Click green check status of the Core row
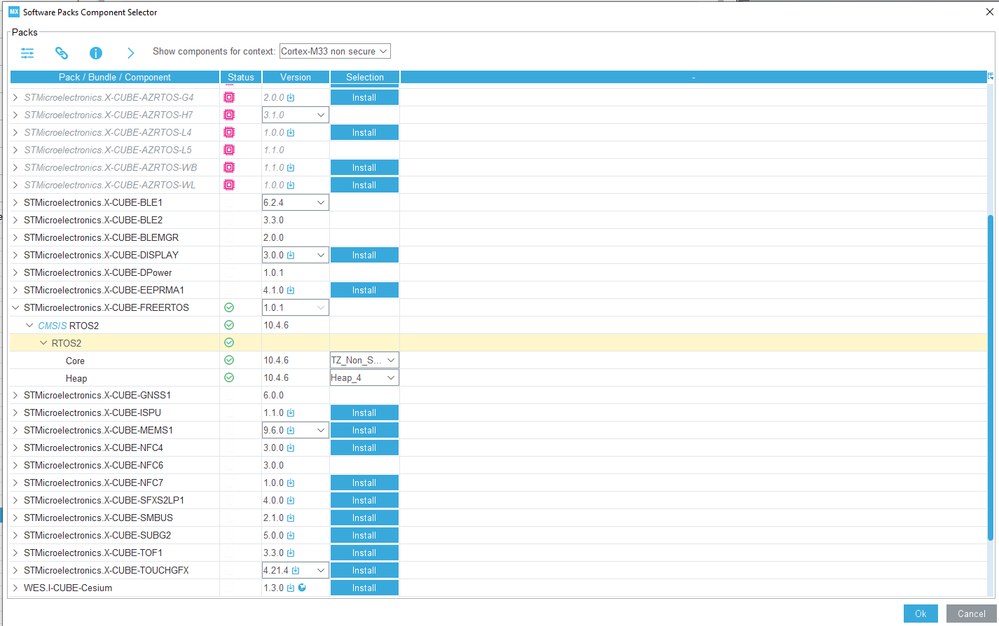Viewport: 999px width, 626px height. point(229,360)
